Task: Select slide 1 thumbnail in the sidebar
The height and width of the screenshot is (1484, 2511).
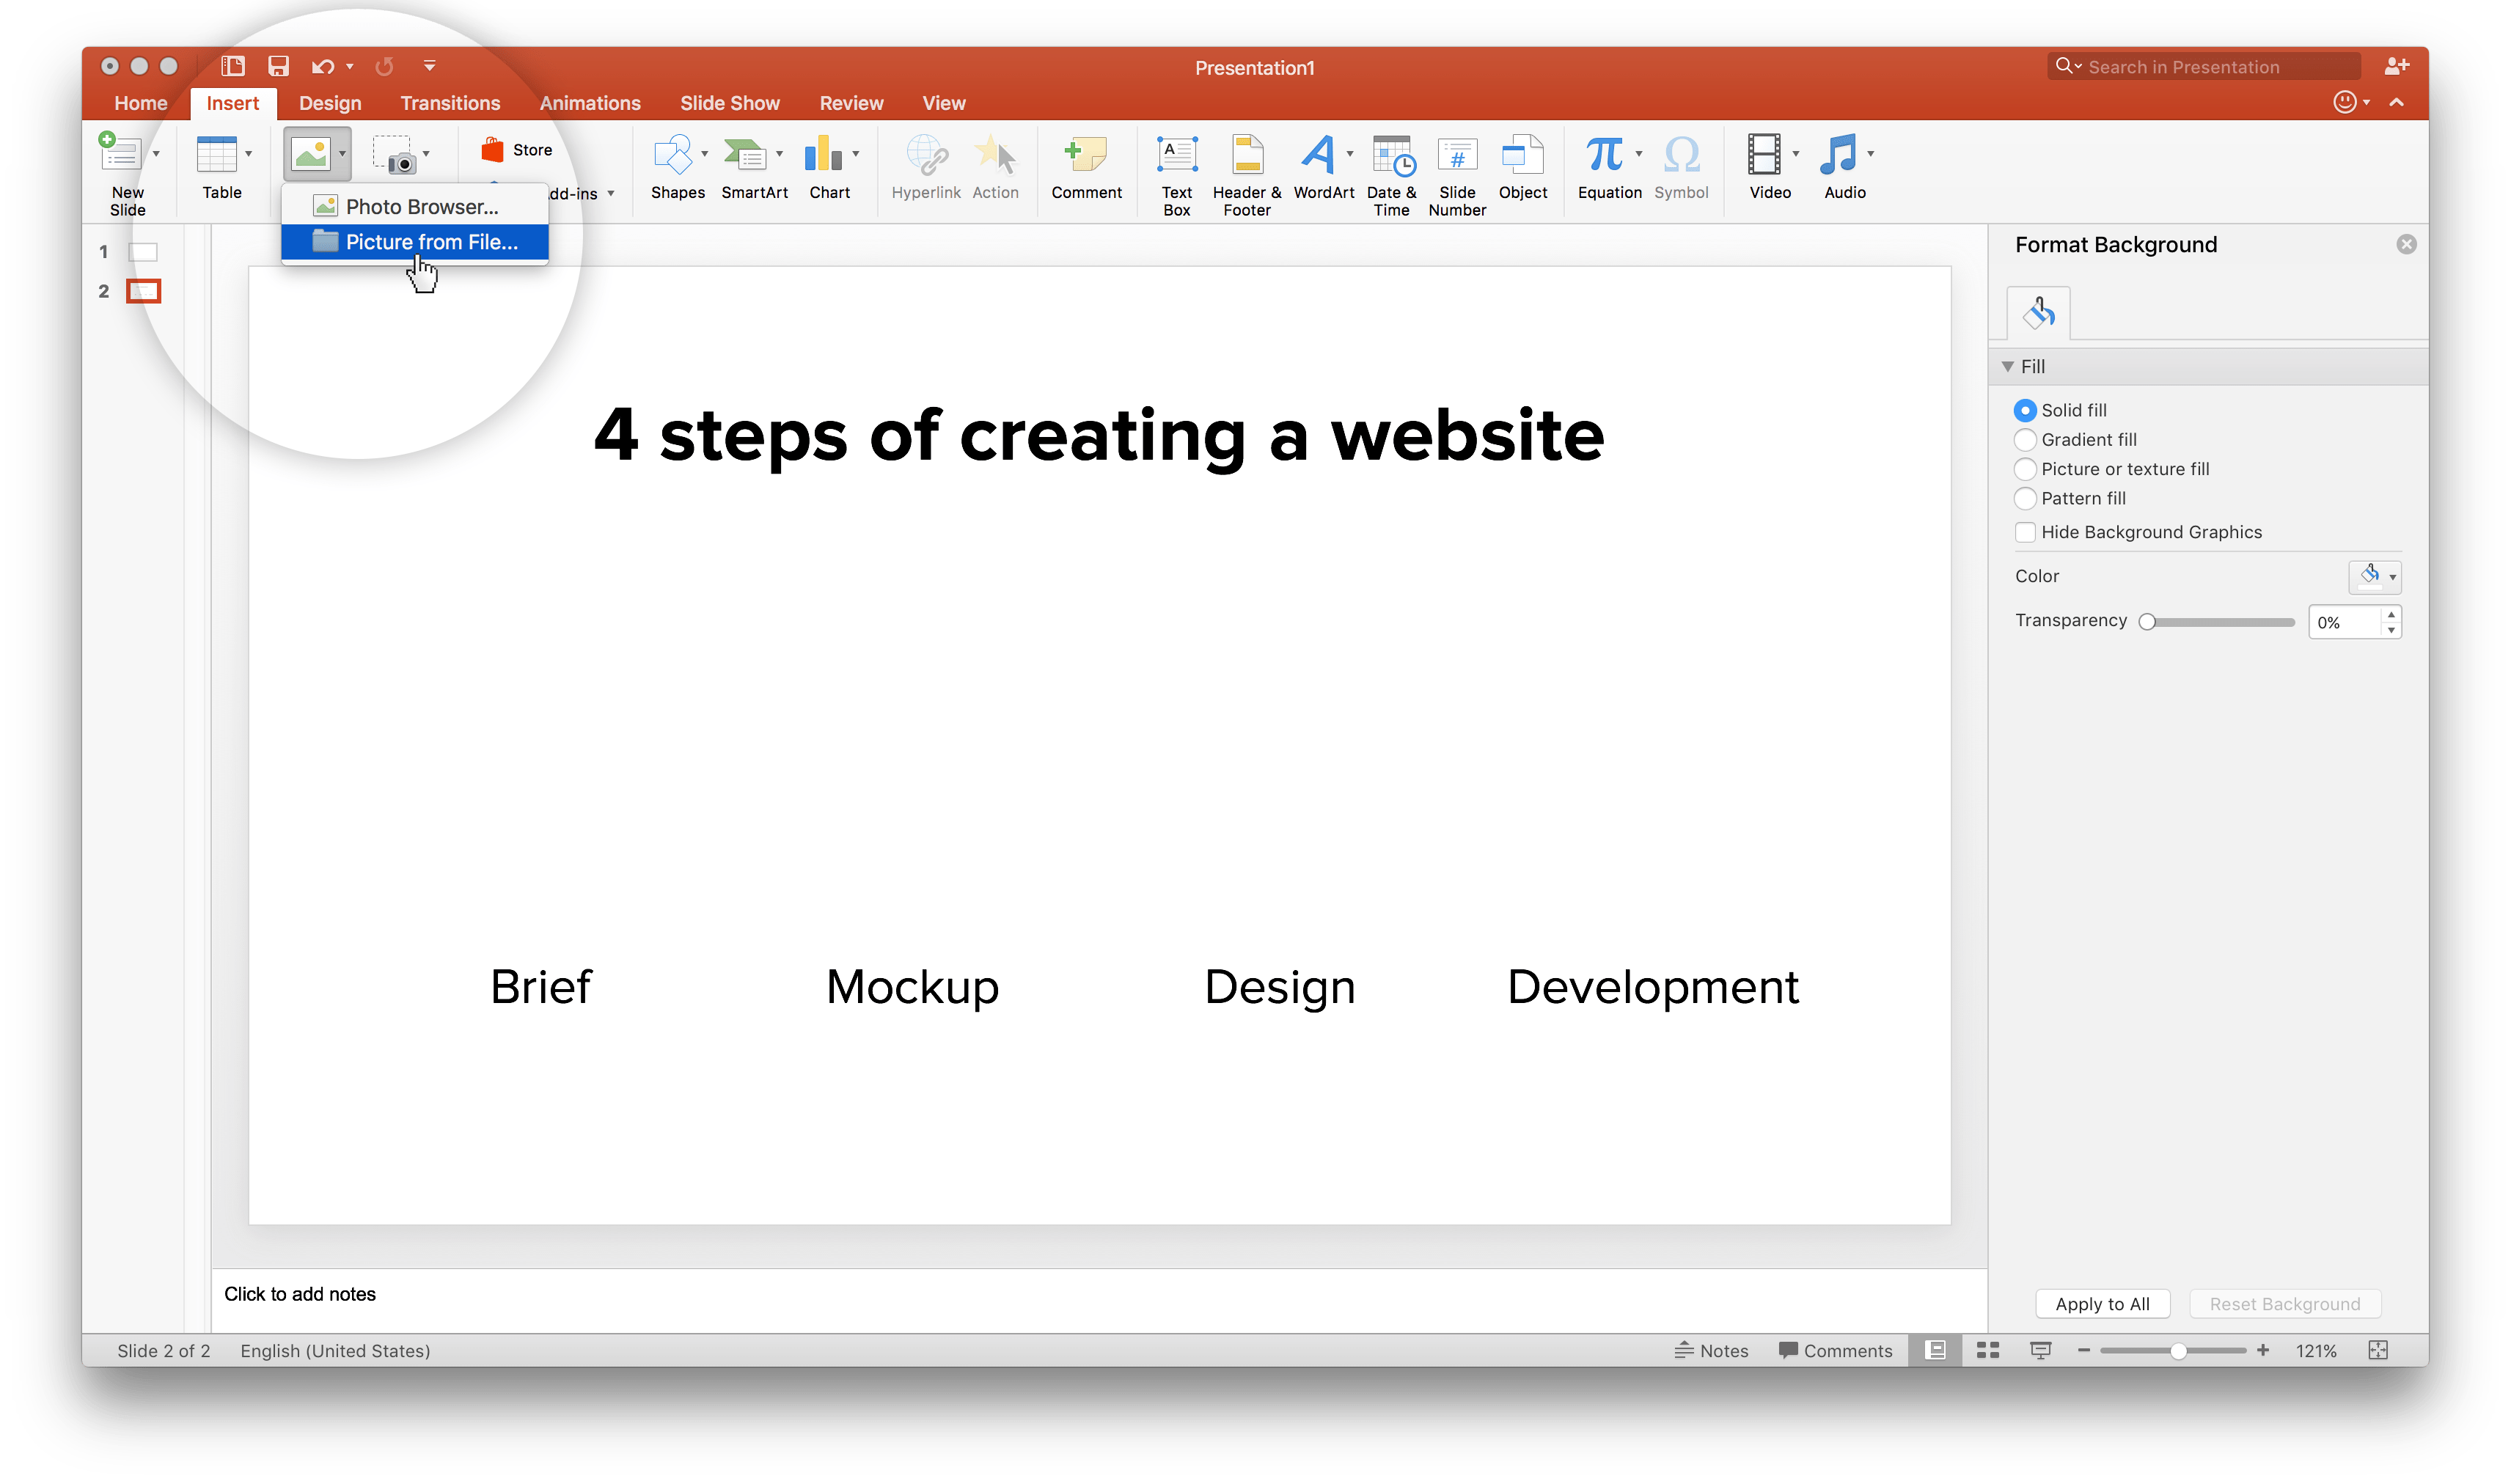Action: [142, 252]
